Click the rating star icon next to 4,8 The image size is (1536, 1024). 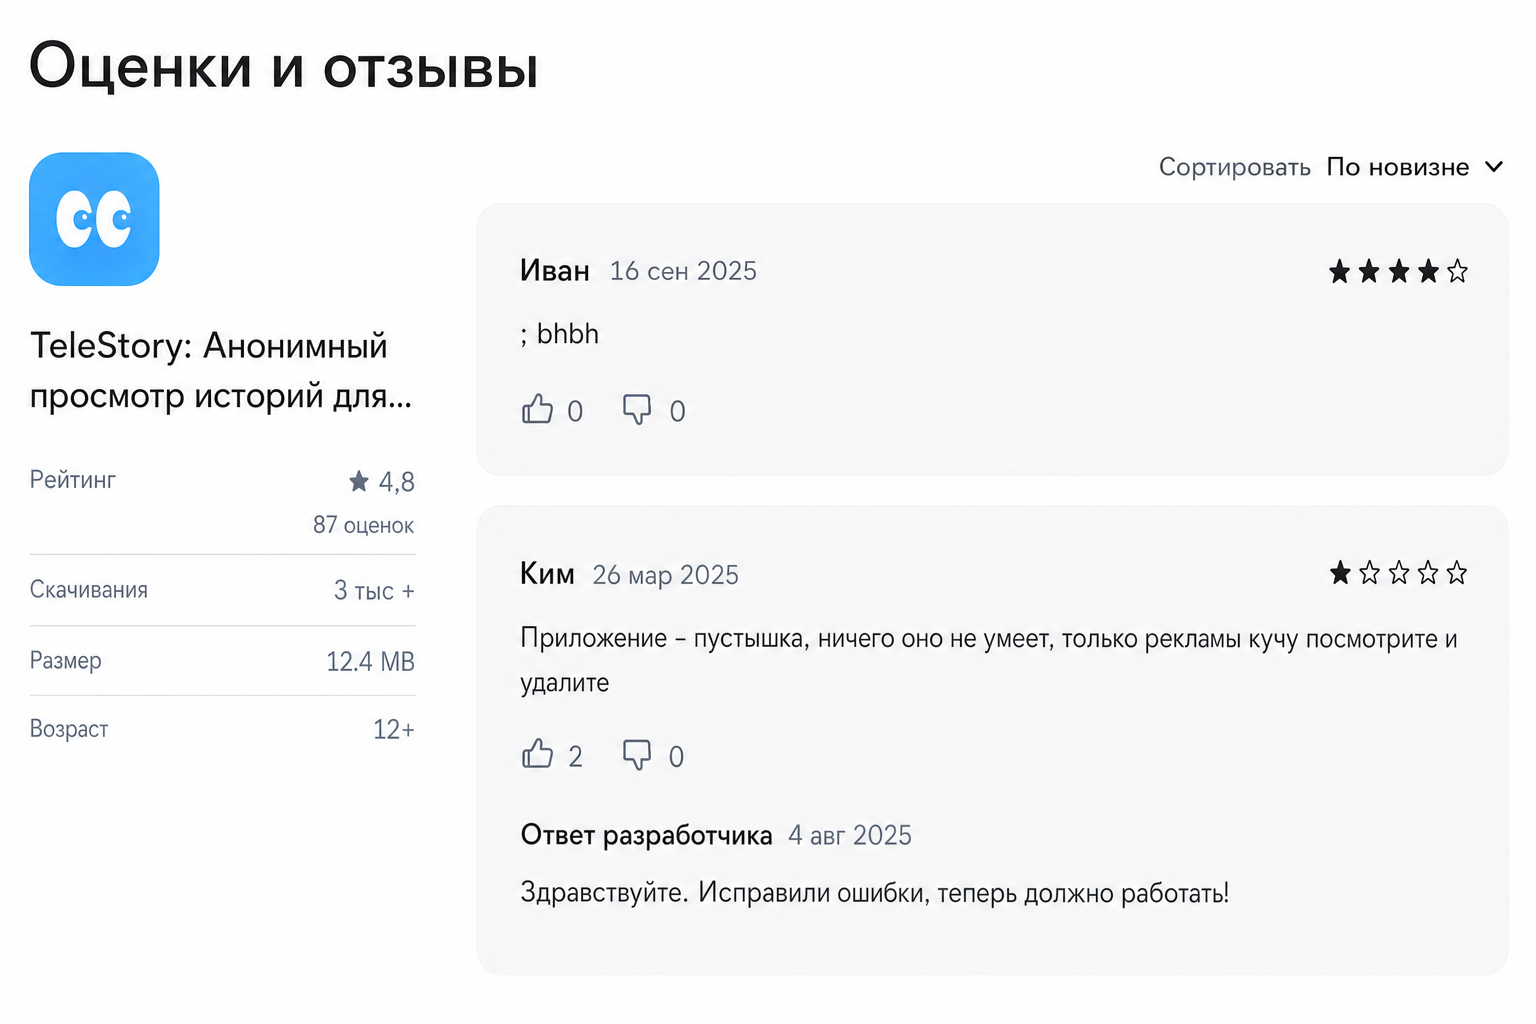coord(359,482)
